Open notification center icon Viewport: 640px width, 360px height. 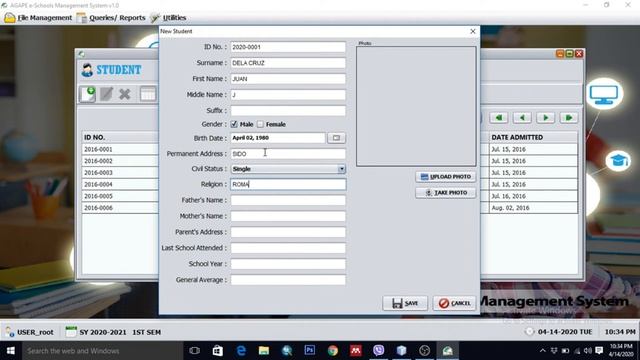coord(599,351)
